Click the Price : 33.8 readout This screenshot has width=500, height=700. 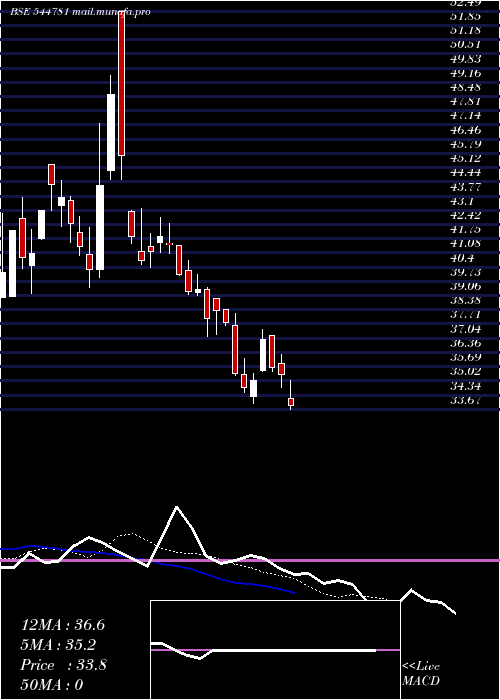(63, 665)
